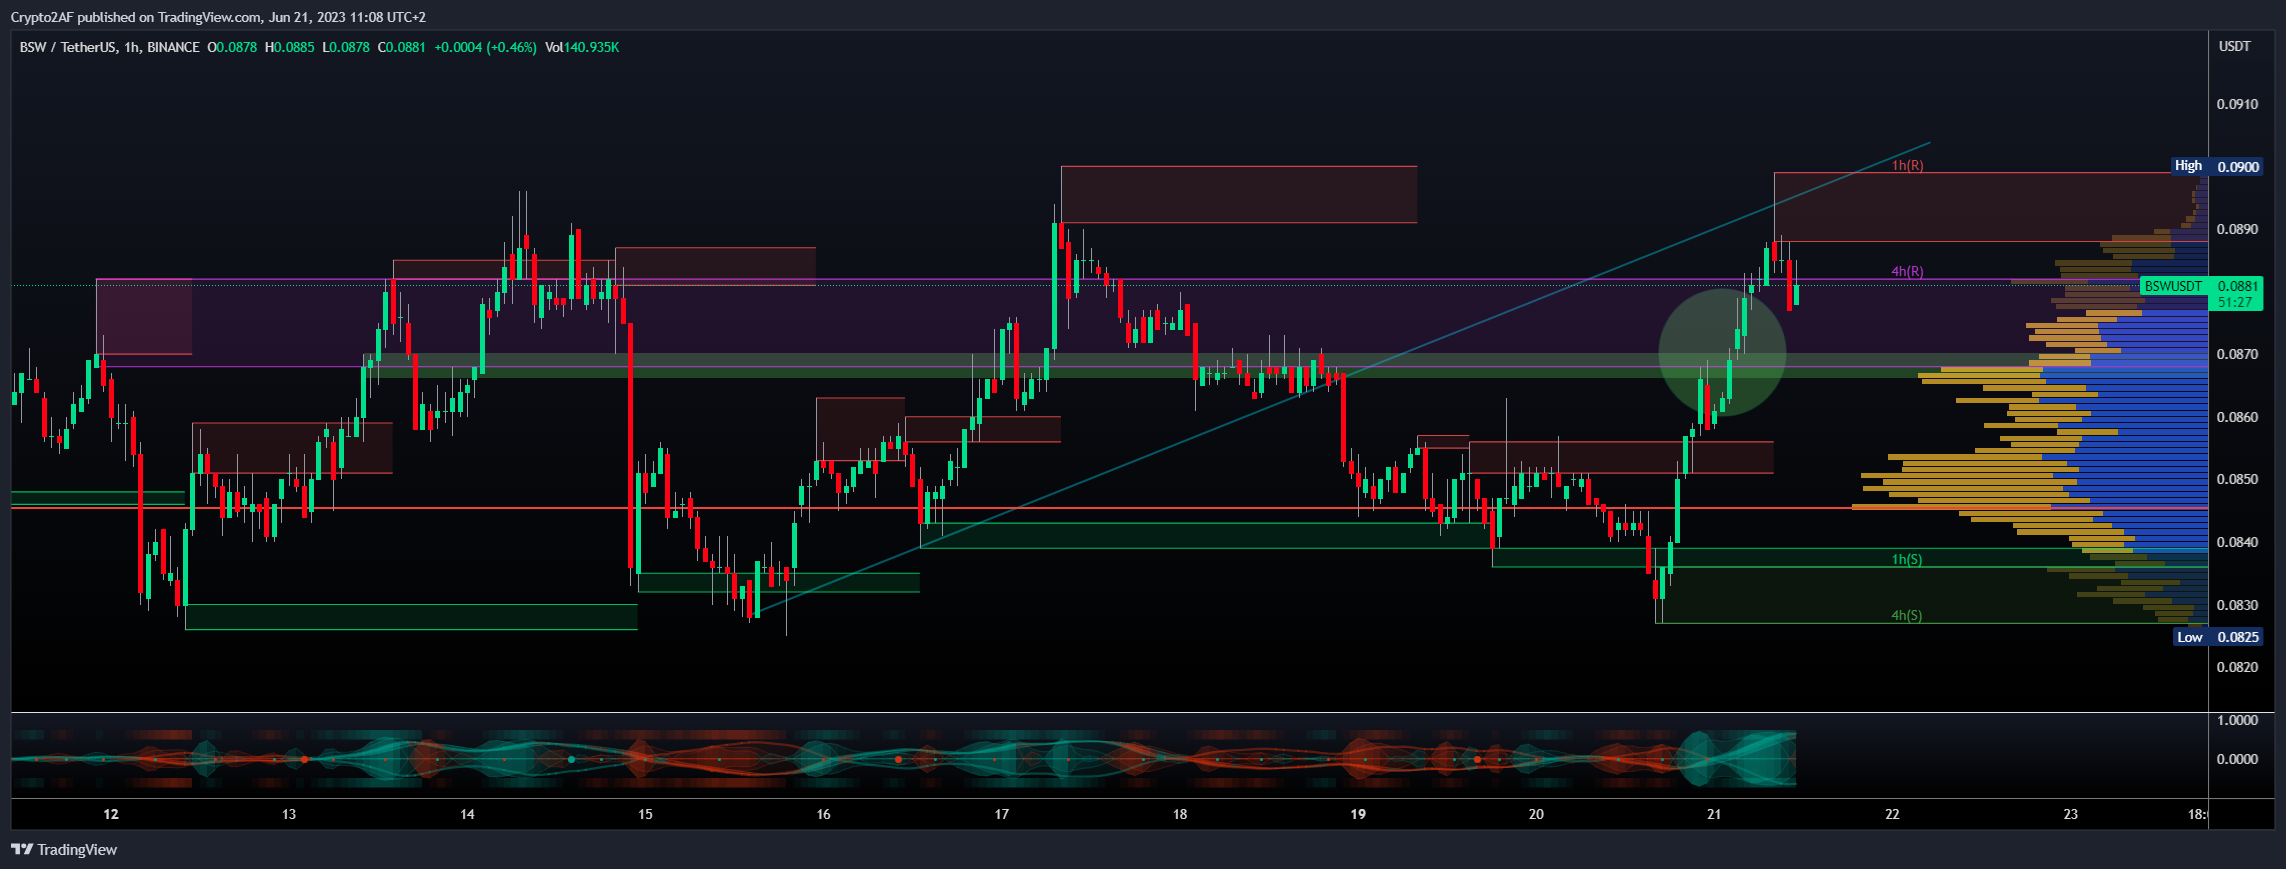2286x869 pixels.
Task: Click the volume readout Vol140.935K
Action: (x=582, y=47)
